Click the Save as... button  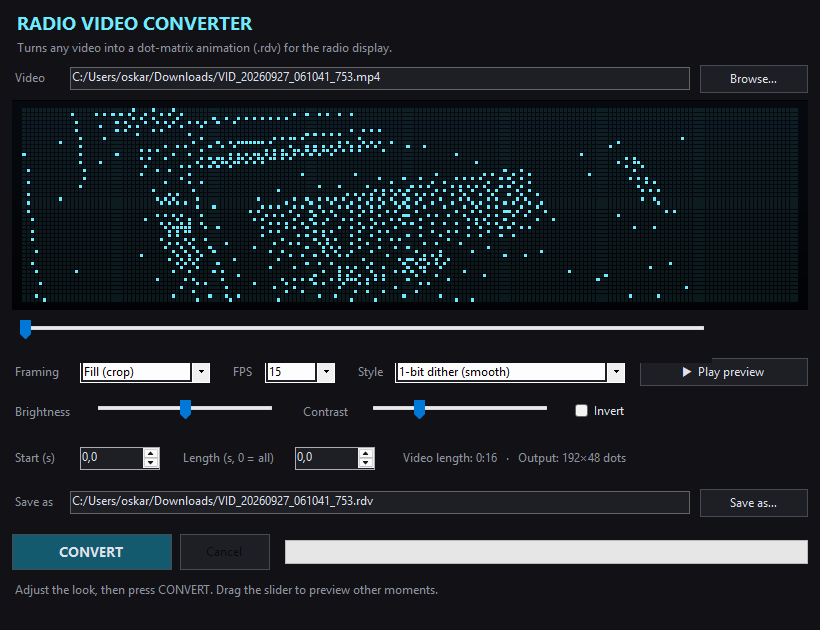point(754,503)
